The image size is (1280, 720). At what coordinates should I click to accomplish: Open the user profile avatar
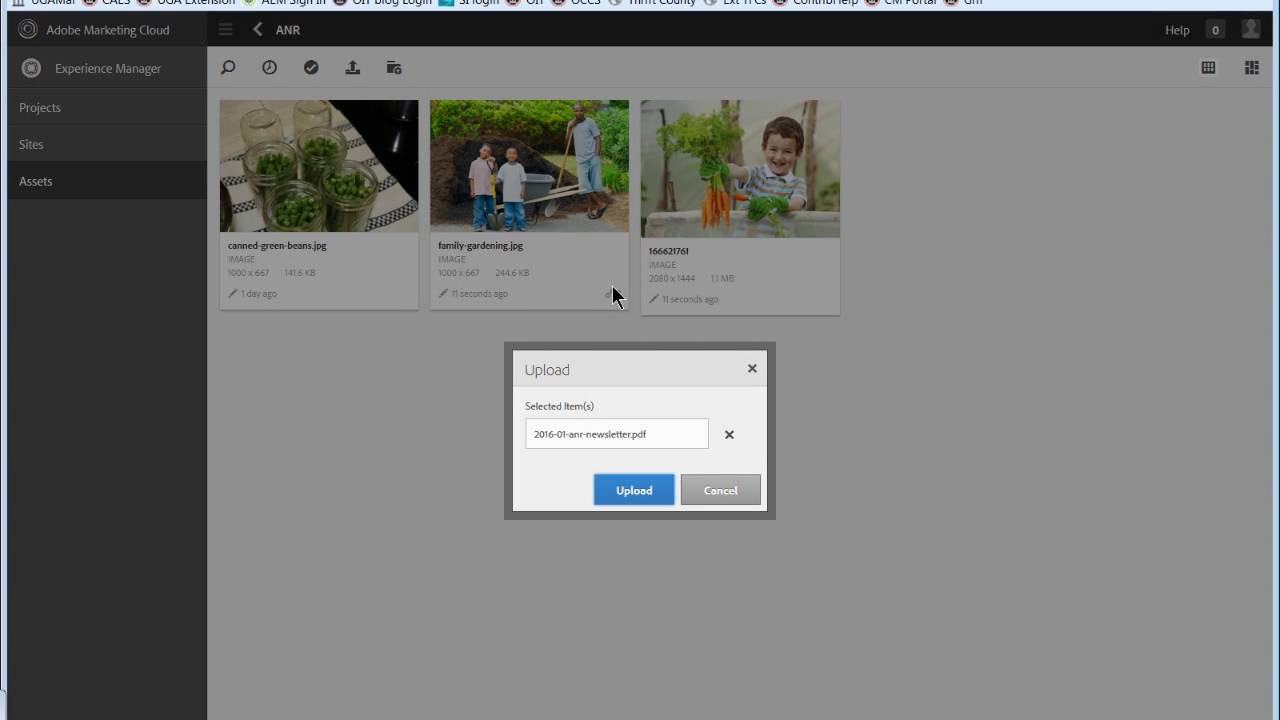(x=1251, y=30)
